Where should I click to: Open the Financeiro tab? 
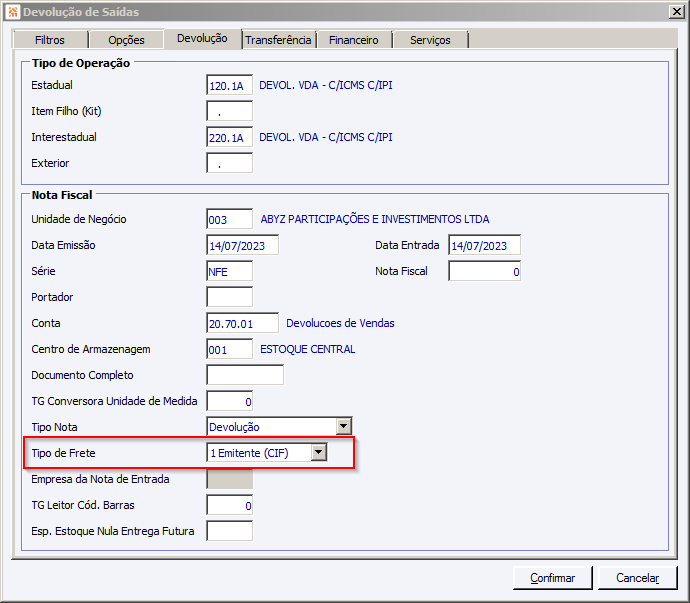pyautogui.click(x=354, y=40)
